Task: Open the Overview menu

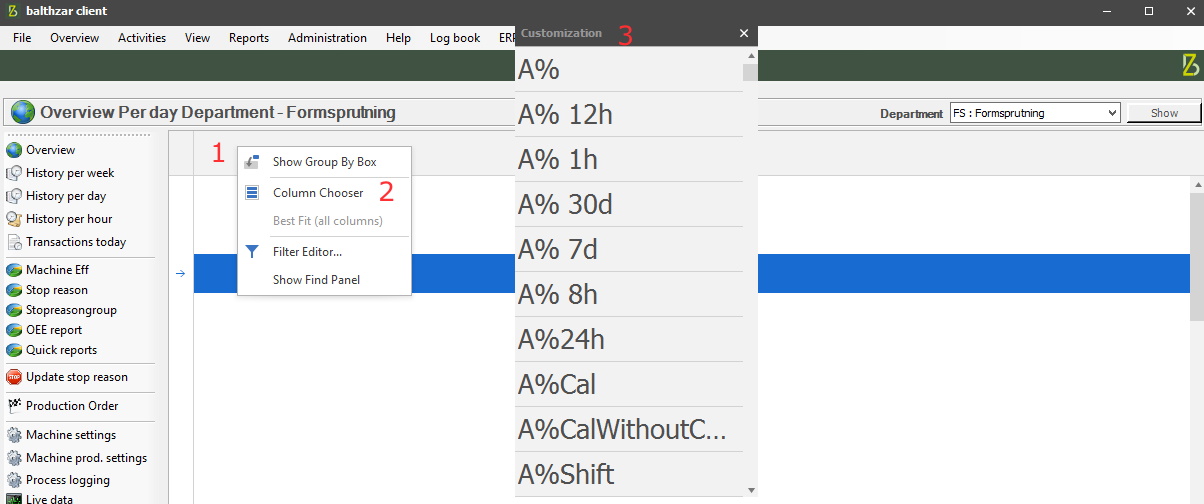Action: [x=75, y=38]
